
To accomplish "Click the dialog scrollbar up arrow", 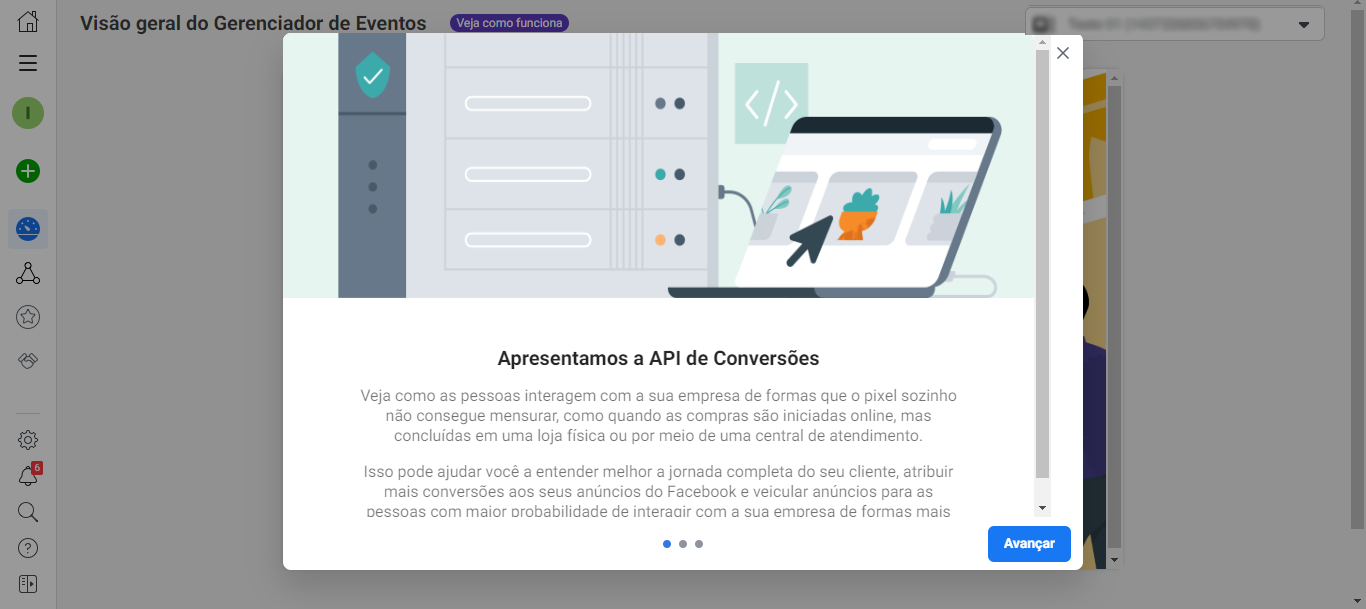I will 1043,42.
